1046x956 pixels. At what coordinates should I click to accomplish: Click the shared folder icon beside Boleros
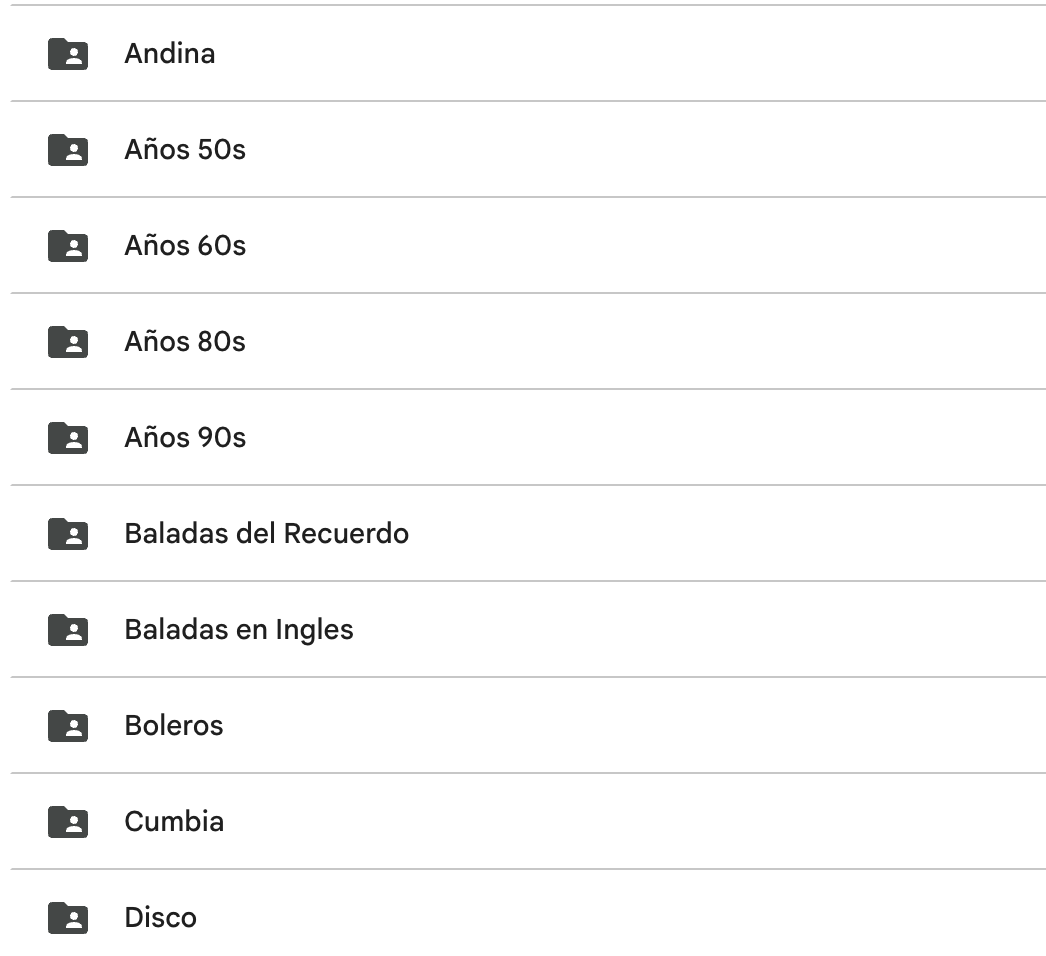(67, 725)
